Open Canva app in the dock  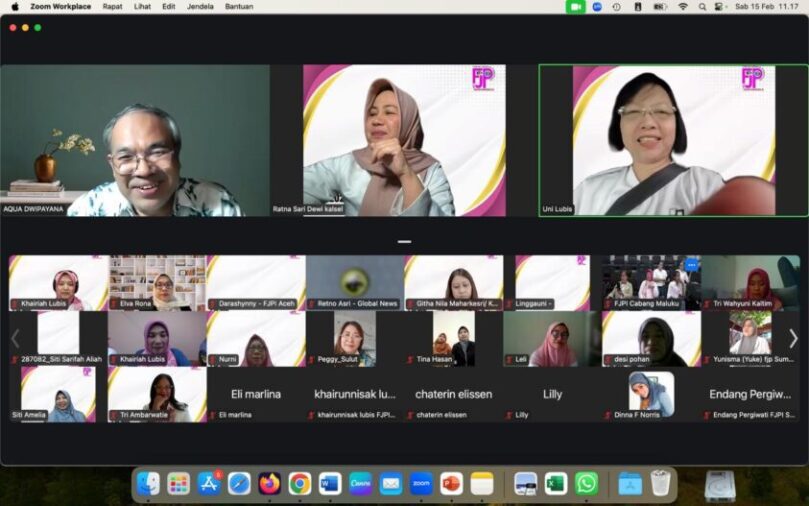point(360,484)
